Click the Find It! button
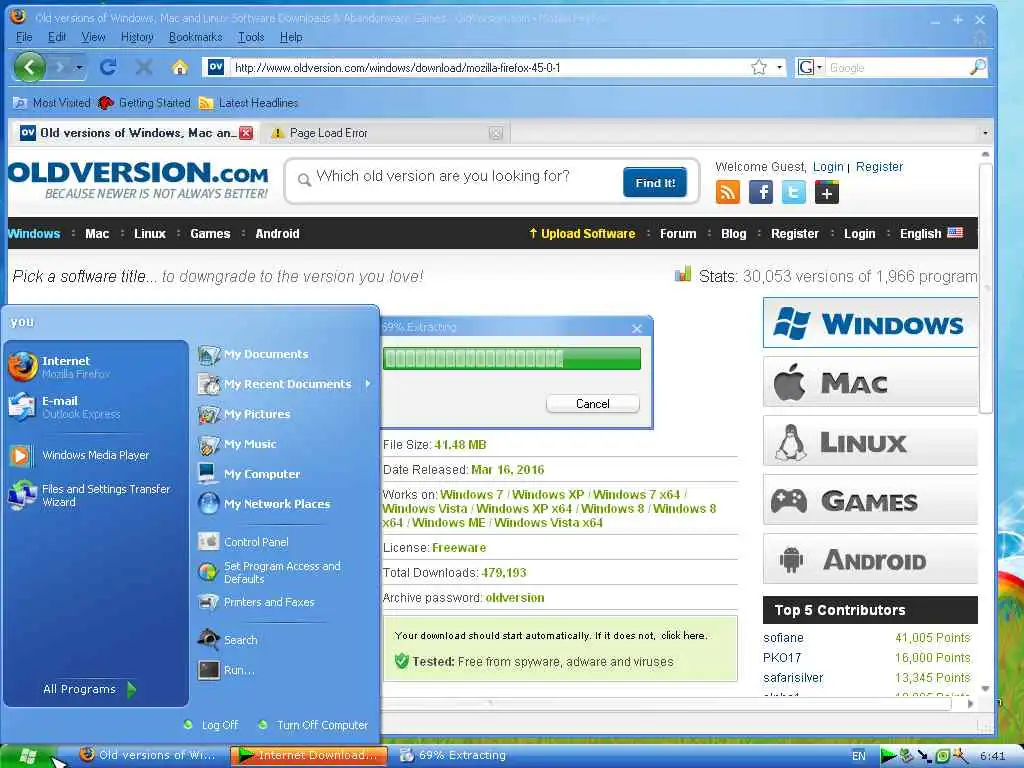Viewport: 1024px width, 768px height. (655, 182)
